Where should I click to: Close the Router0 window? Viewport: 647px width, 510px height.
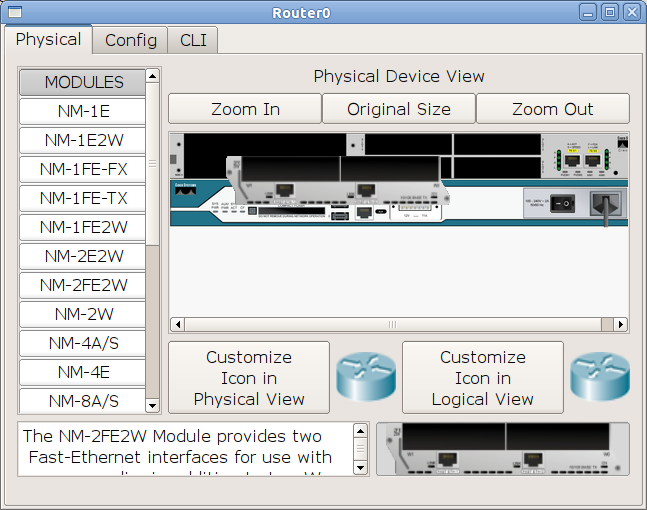[x=632, y=12]
